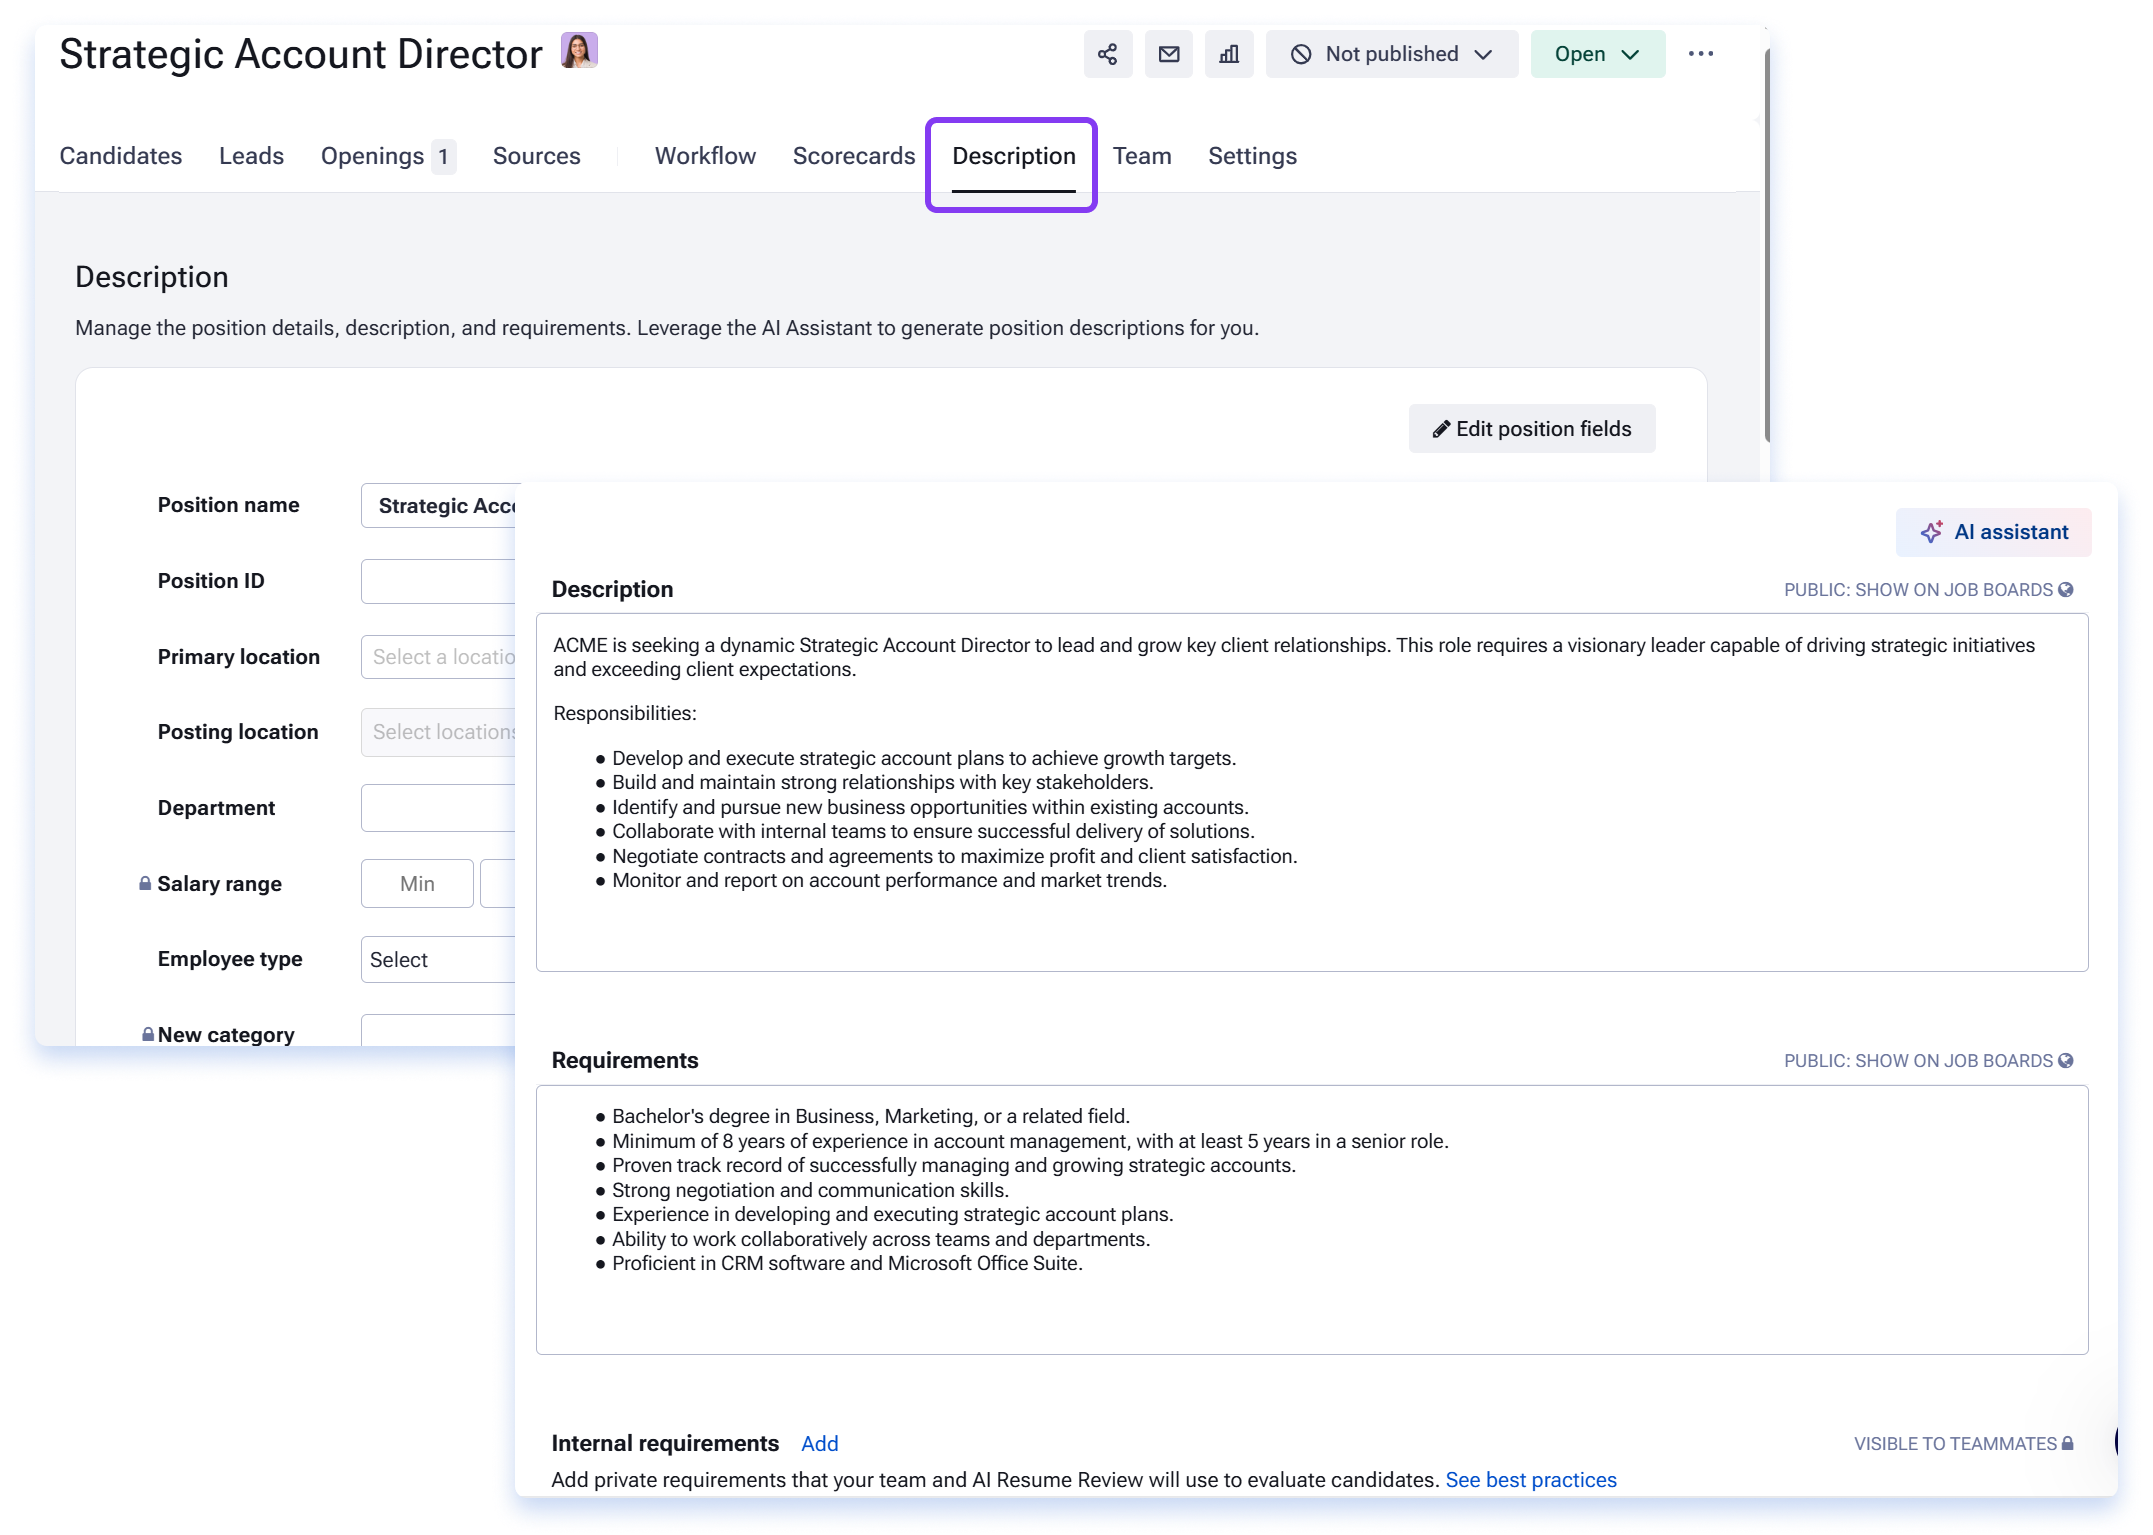Switch to the Leads tab
The width and height of the screenshot is (2153, 1535).
tap(251, 156)
